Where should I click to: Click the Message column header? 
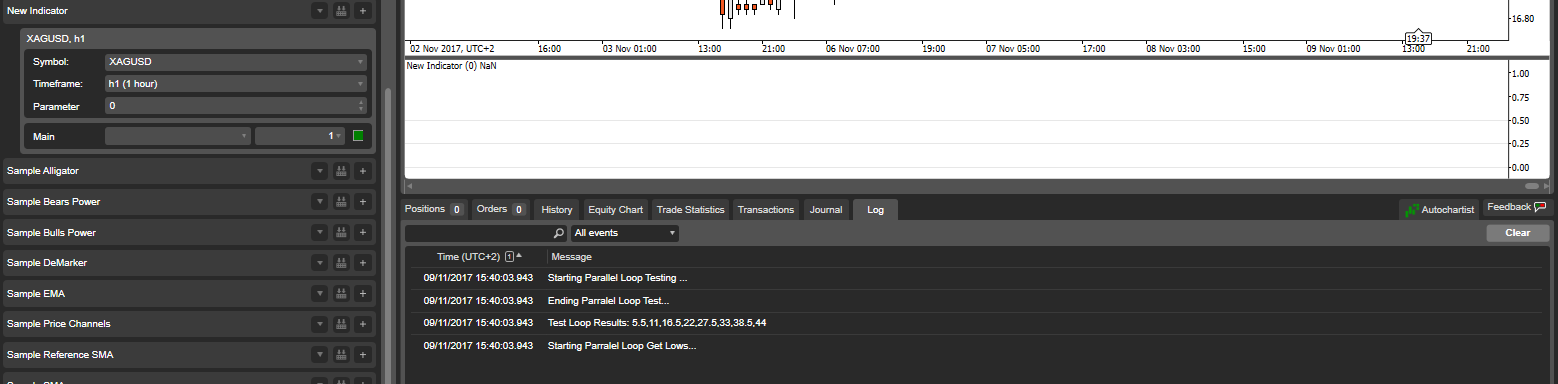572,257
